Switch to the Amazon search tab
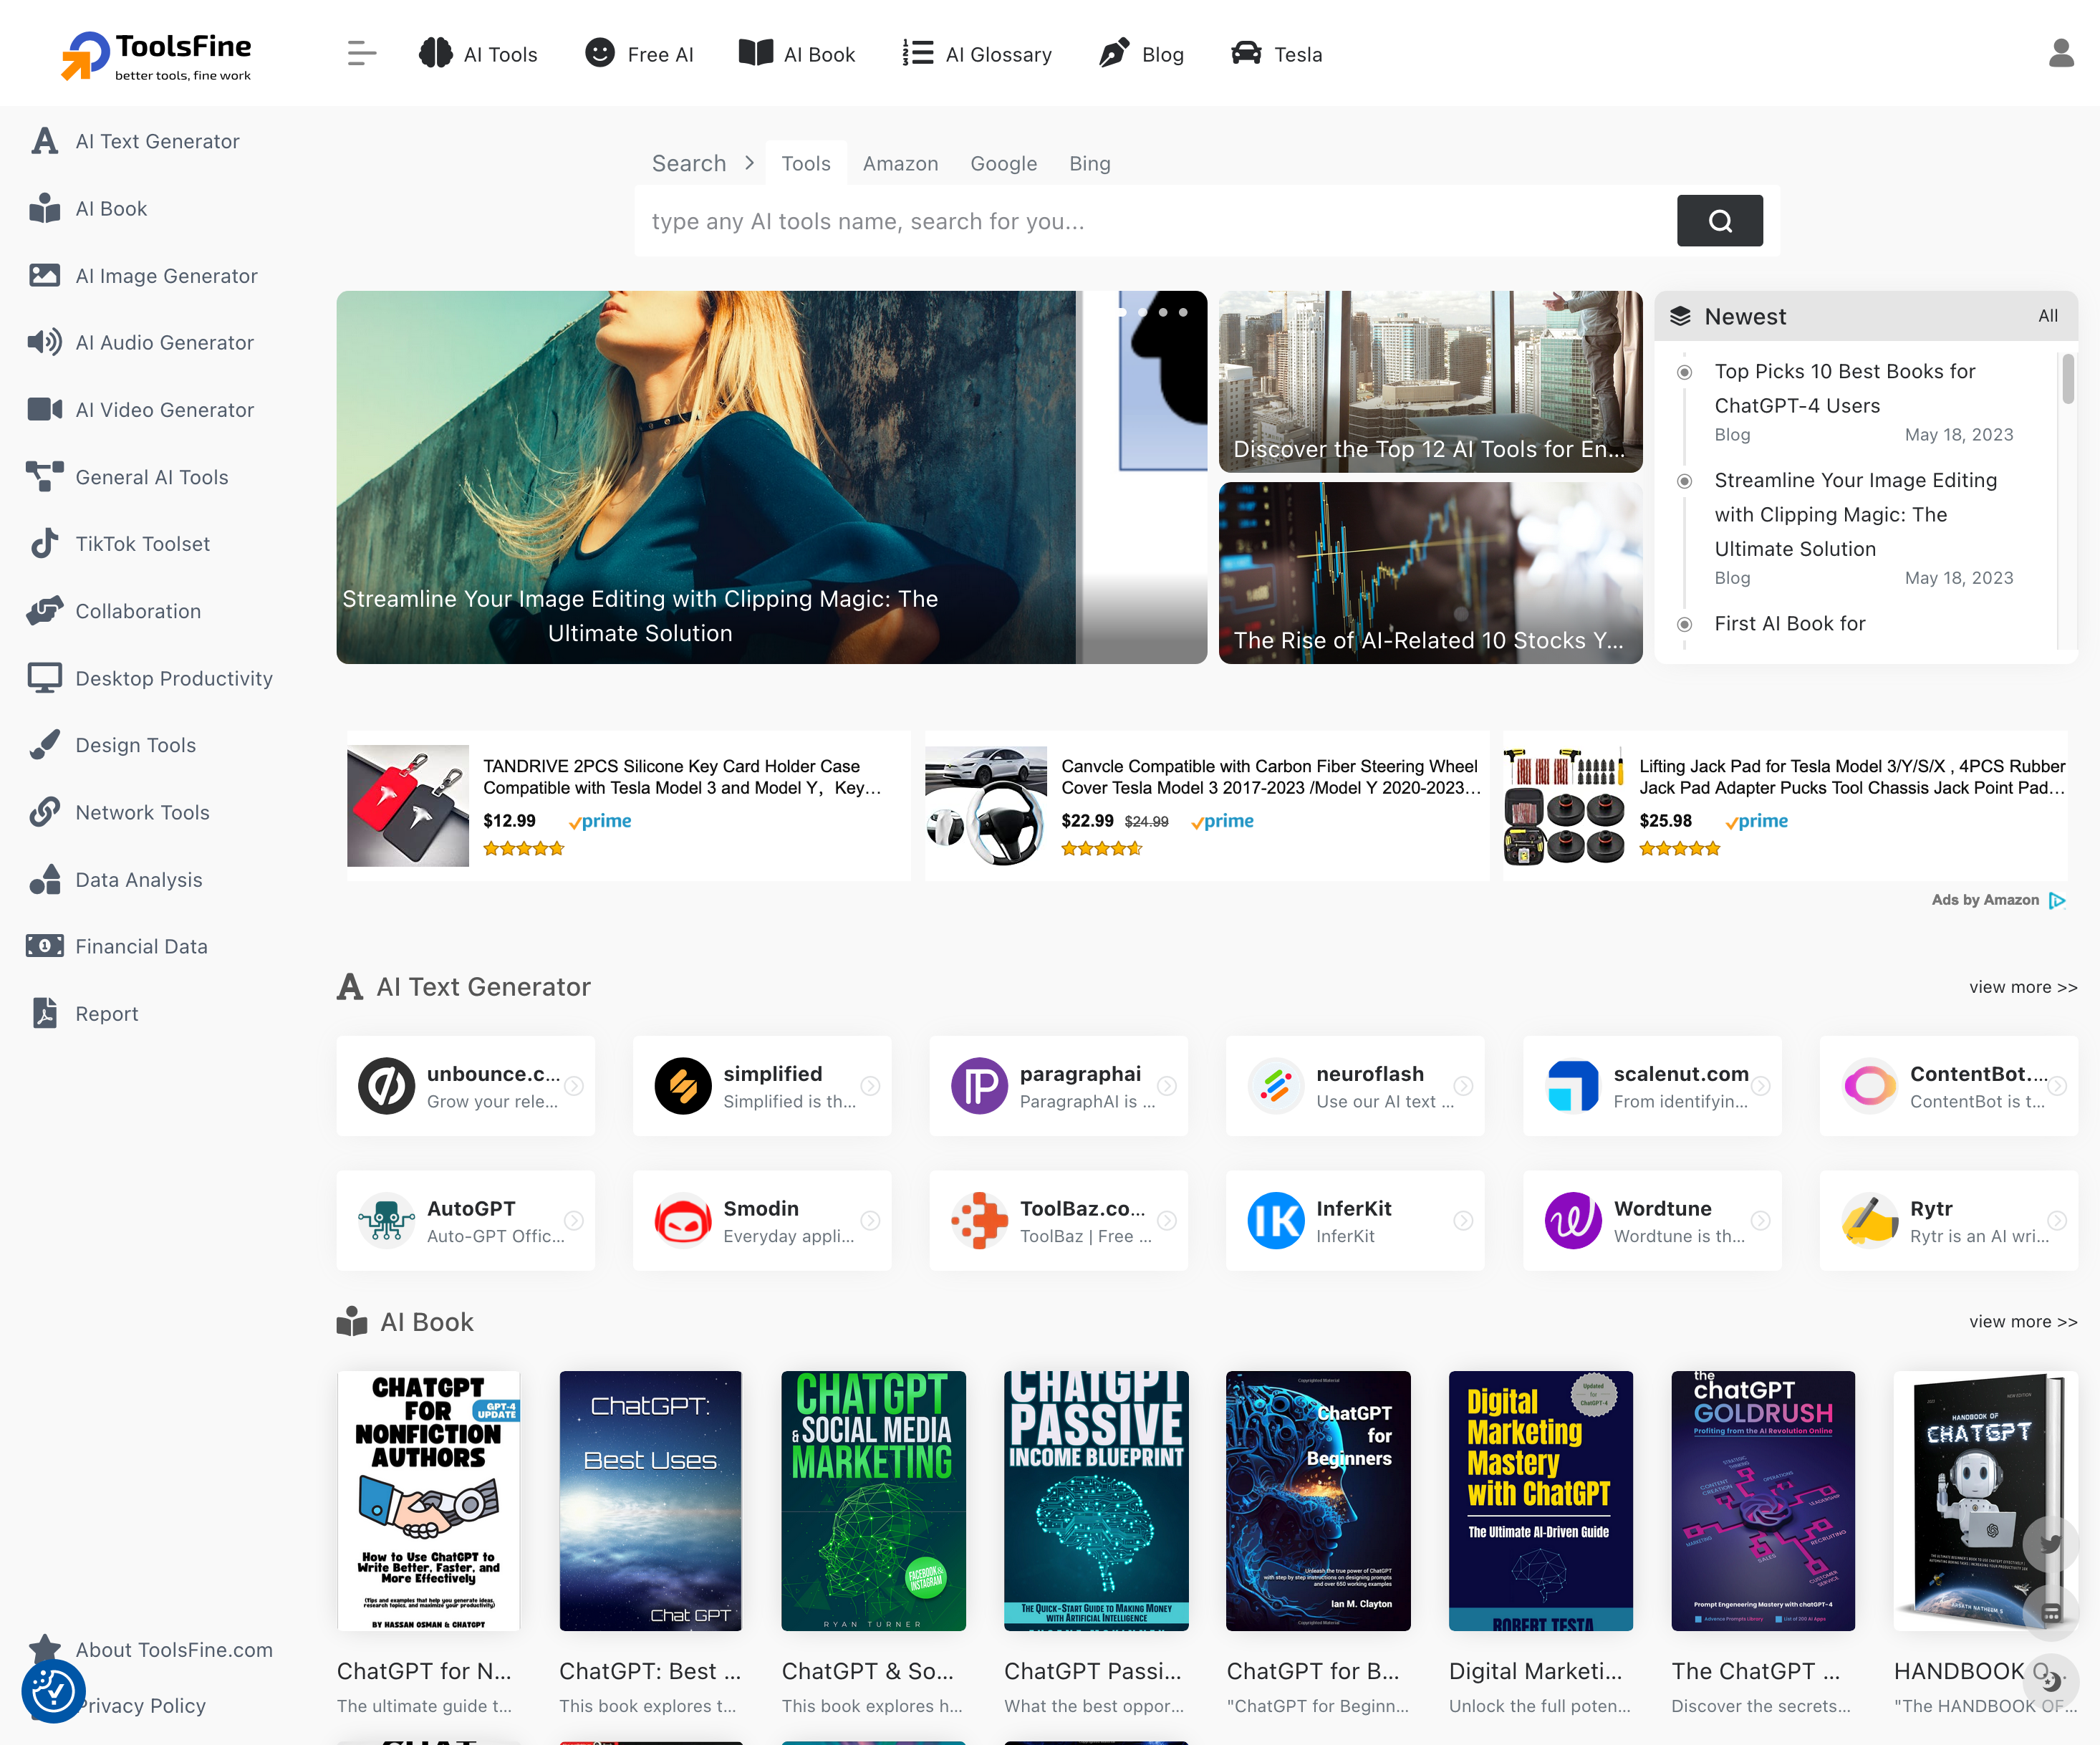 (900, 163)
